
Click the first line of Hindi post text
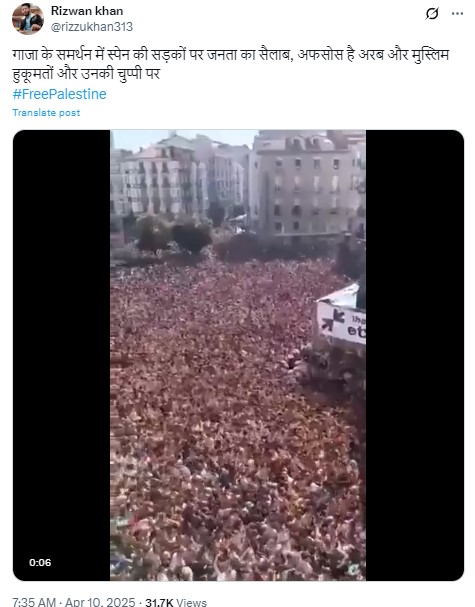230,55
